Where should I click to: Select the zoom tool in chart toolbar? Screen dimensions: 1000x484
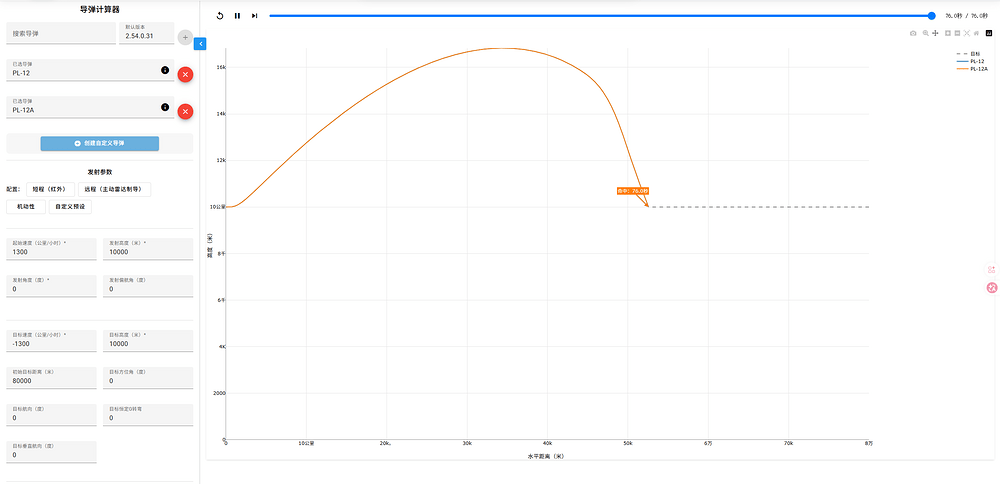coord(925,33)
